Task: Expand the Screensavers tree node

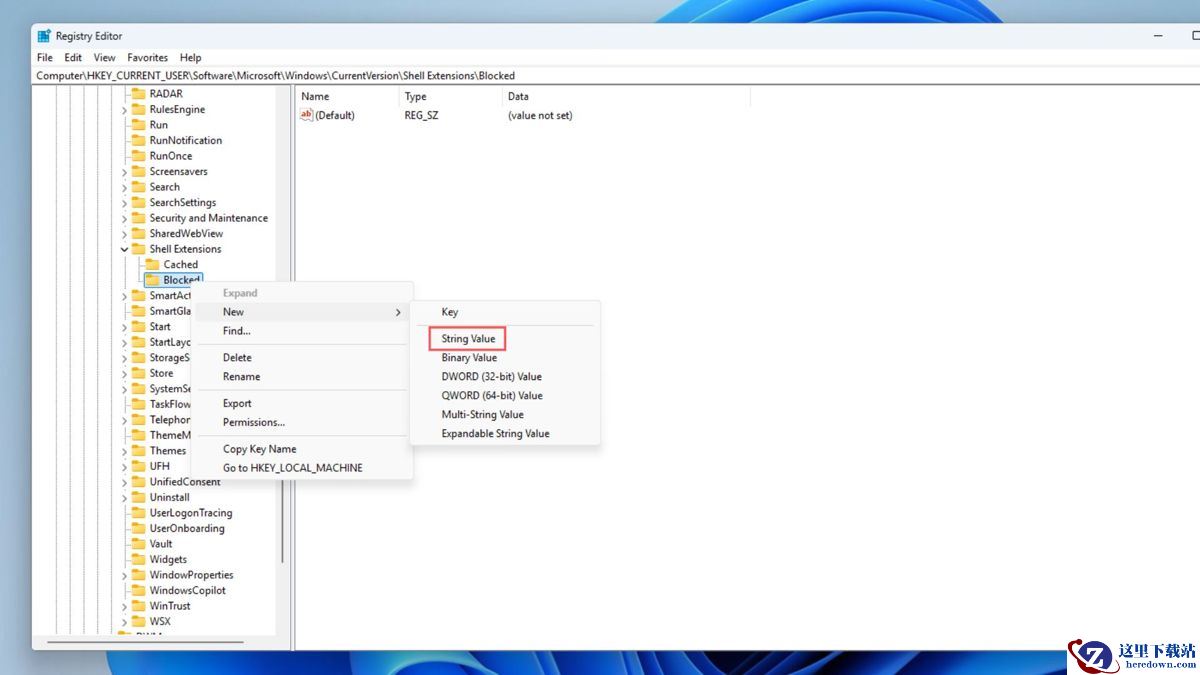Action: coord(125,172)
